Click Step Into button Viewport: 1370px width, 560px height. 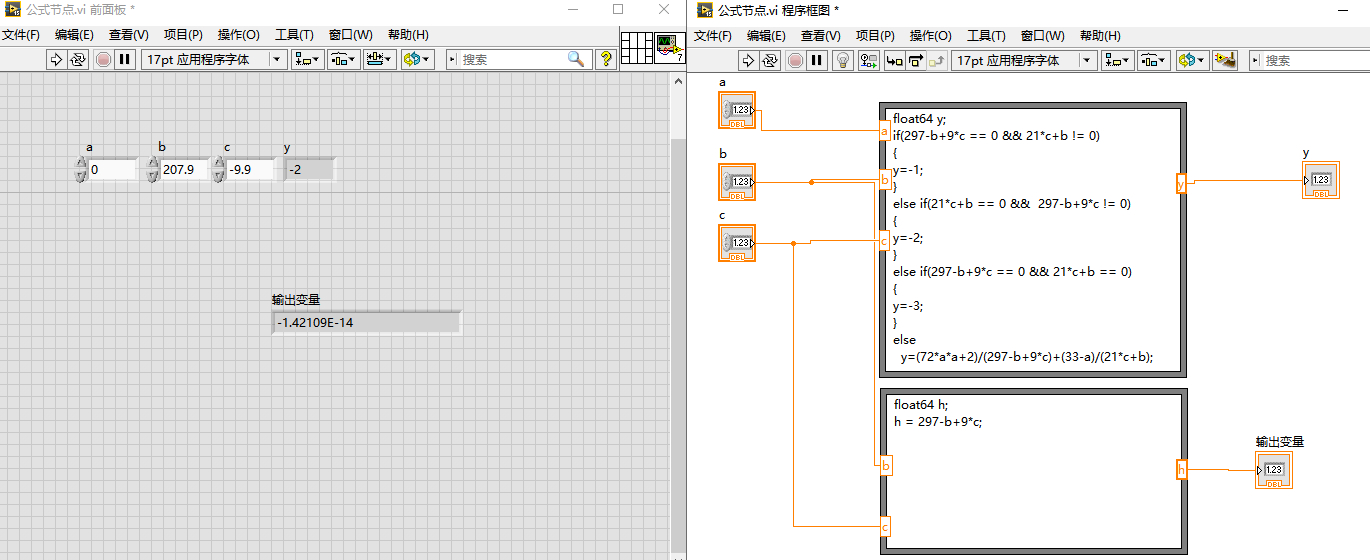(894, 61)
